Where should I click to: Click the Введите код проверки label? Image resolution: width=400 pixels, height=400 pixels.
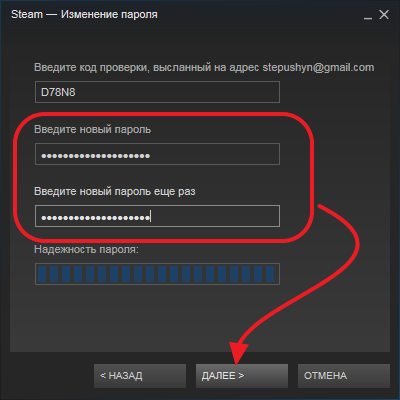92,67
